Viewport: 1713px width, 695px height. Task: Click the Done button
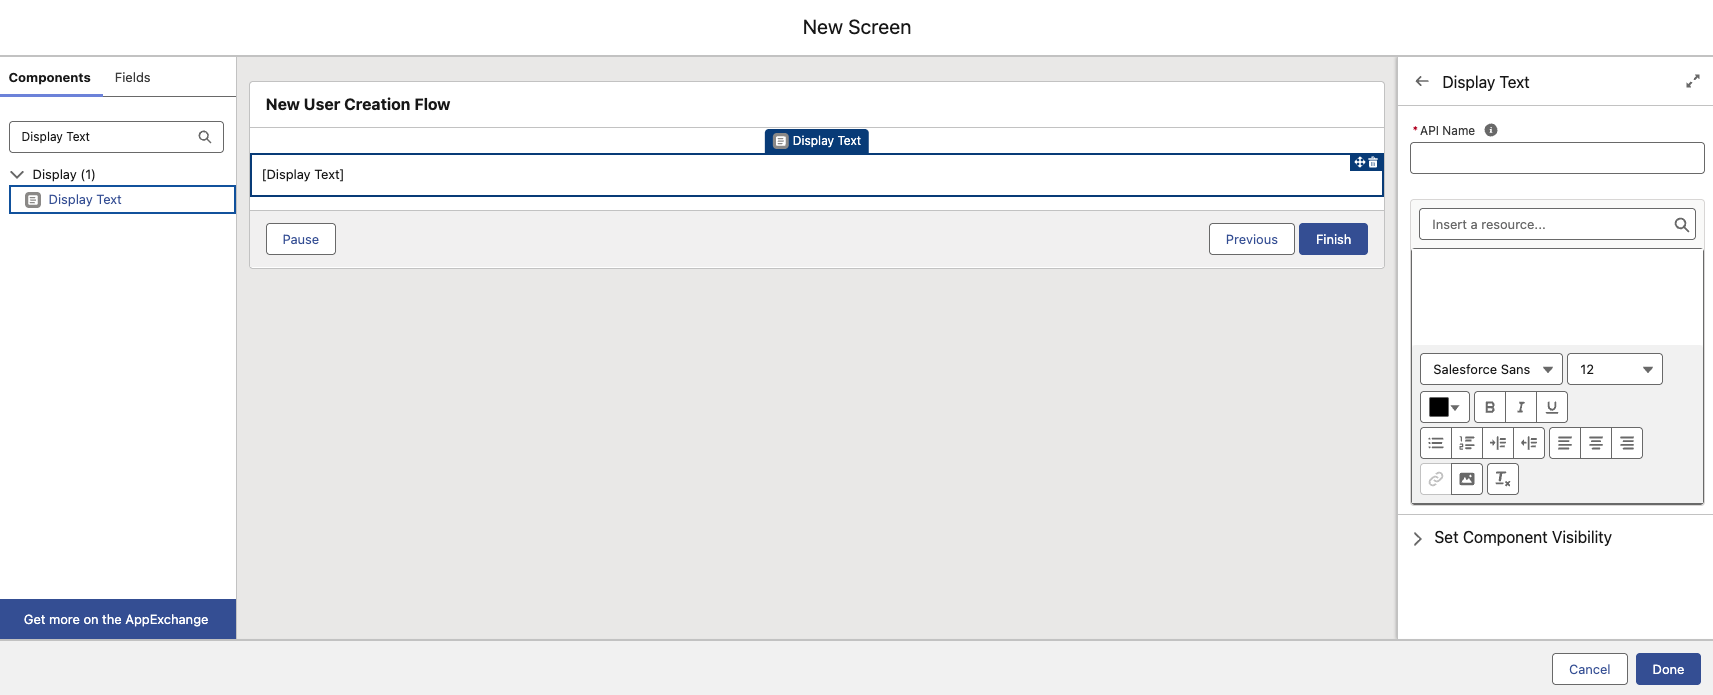1667,669
